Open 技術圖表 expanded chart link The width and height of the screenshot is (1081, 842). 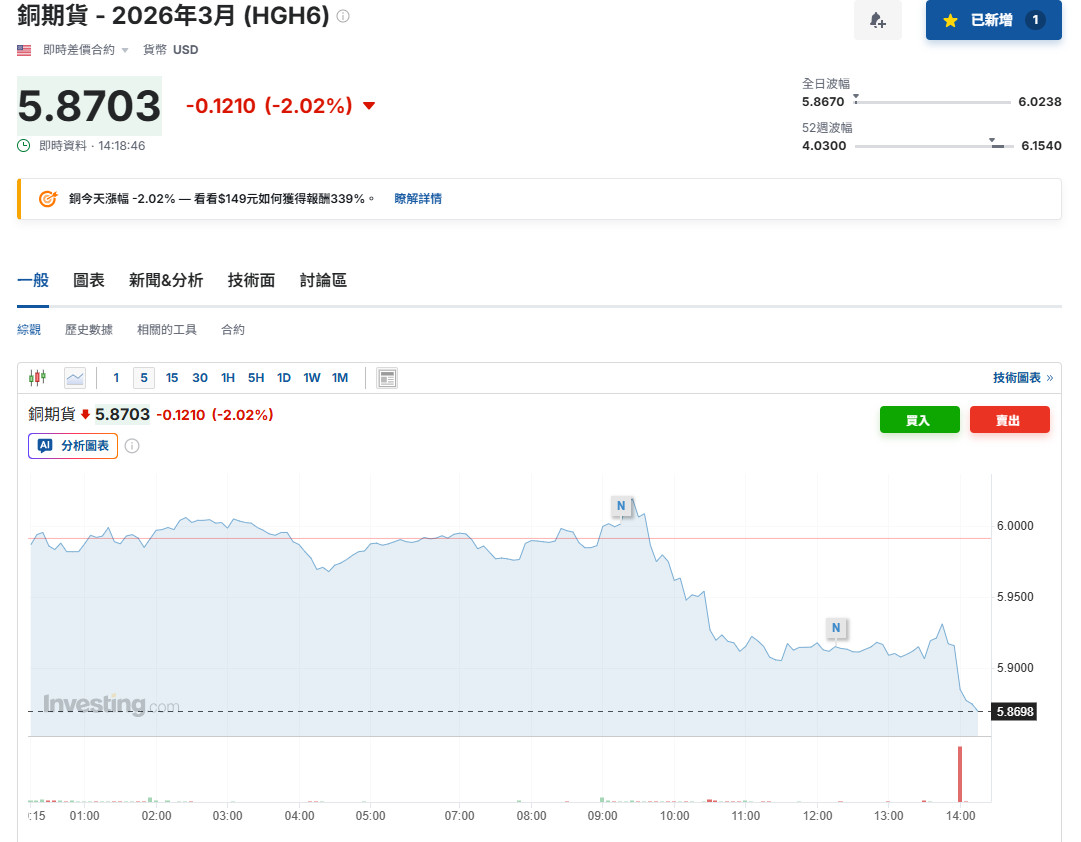point(1022,377)
